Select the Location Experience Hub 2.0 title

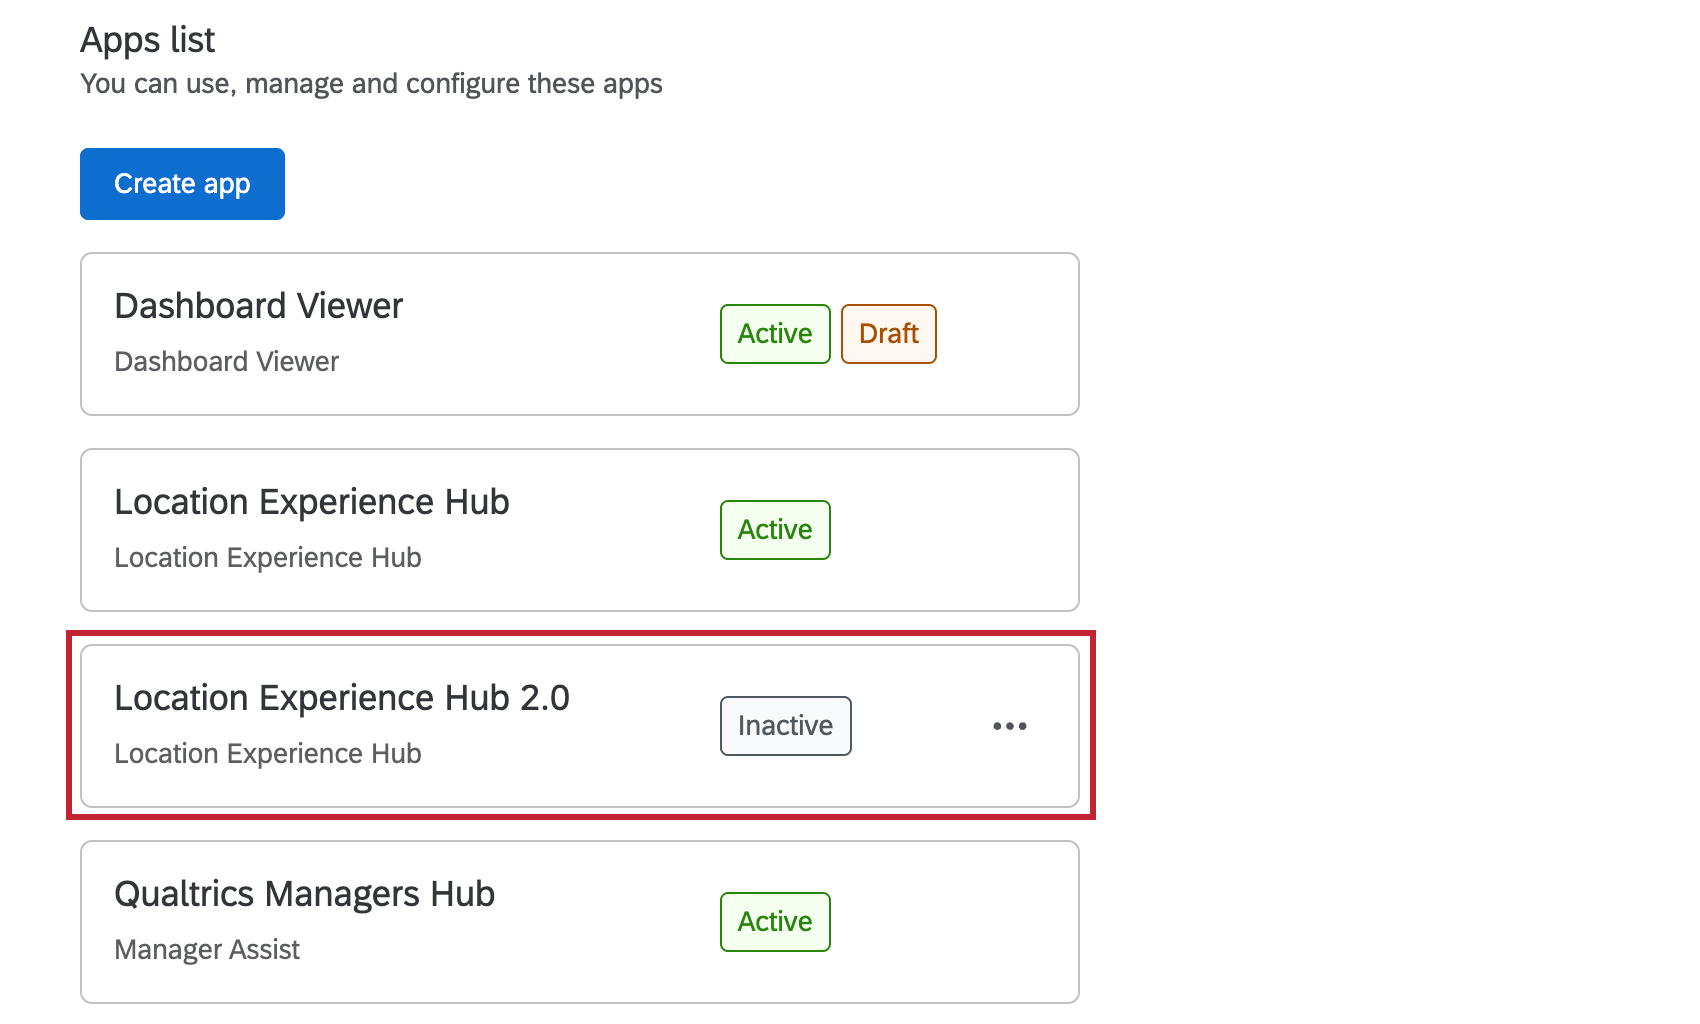[343, 698]
